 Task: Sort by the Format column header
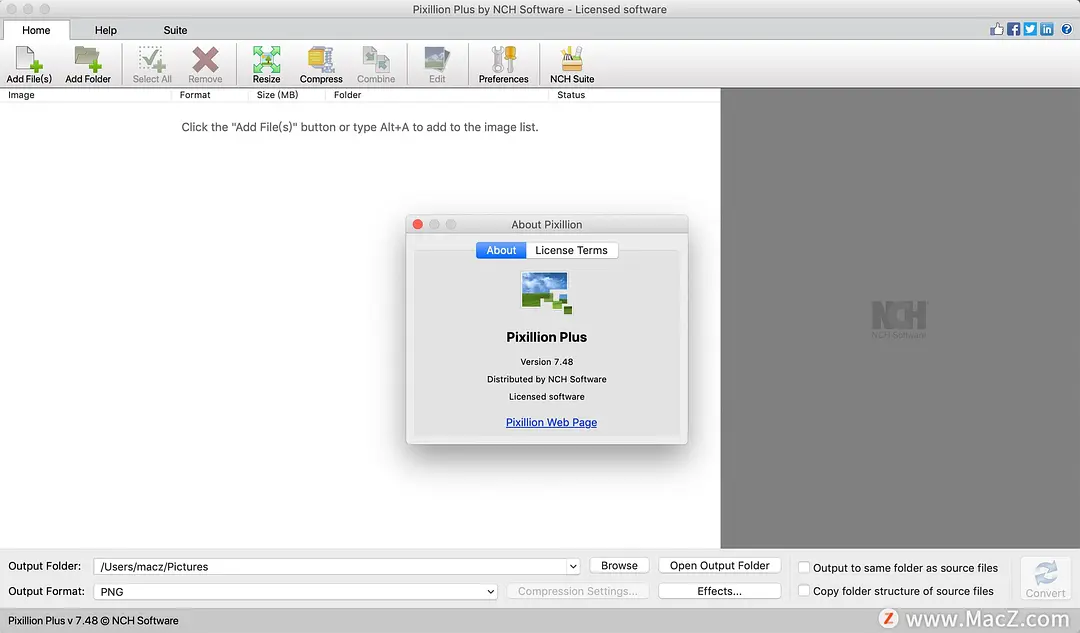pos(209,95)
